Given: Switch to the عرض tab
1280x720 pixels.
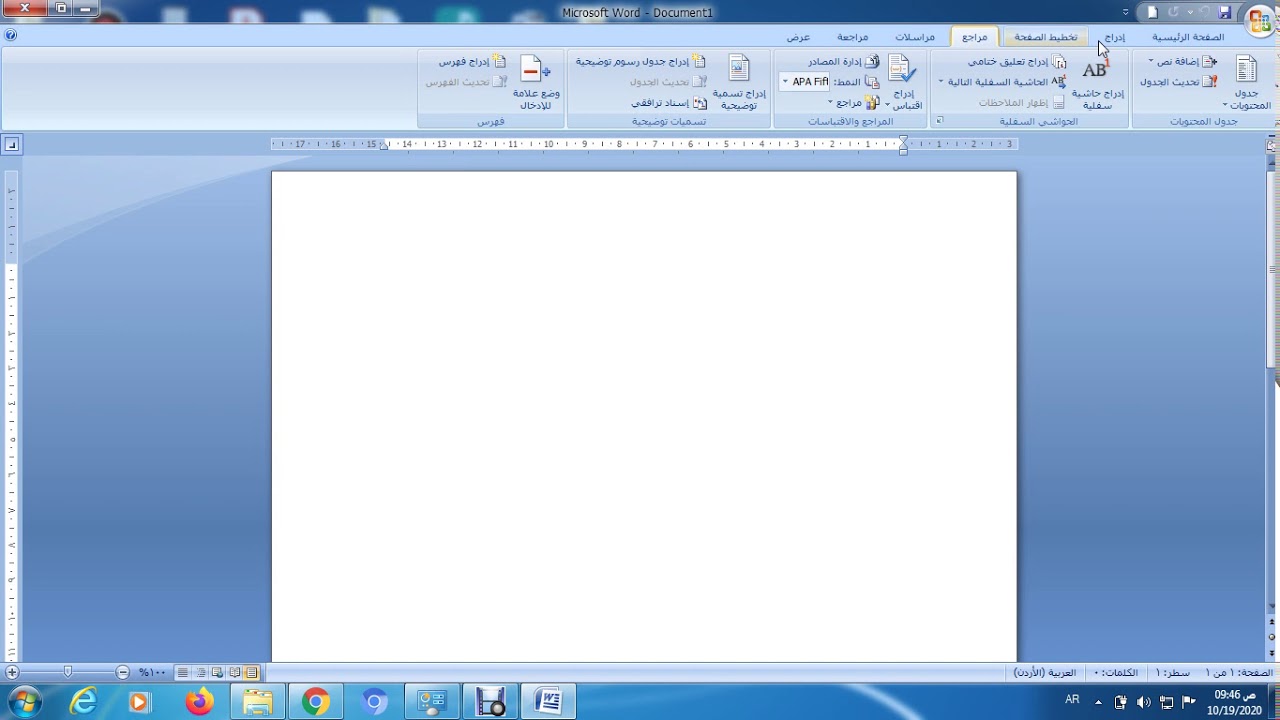Looking at the screenshot, I should point(798,37).
